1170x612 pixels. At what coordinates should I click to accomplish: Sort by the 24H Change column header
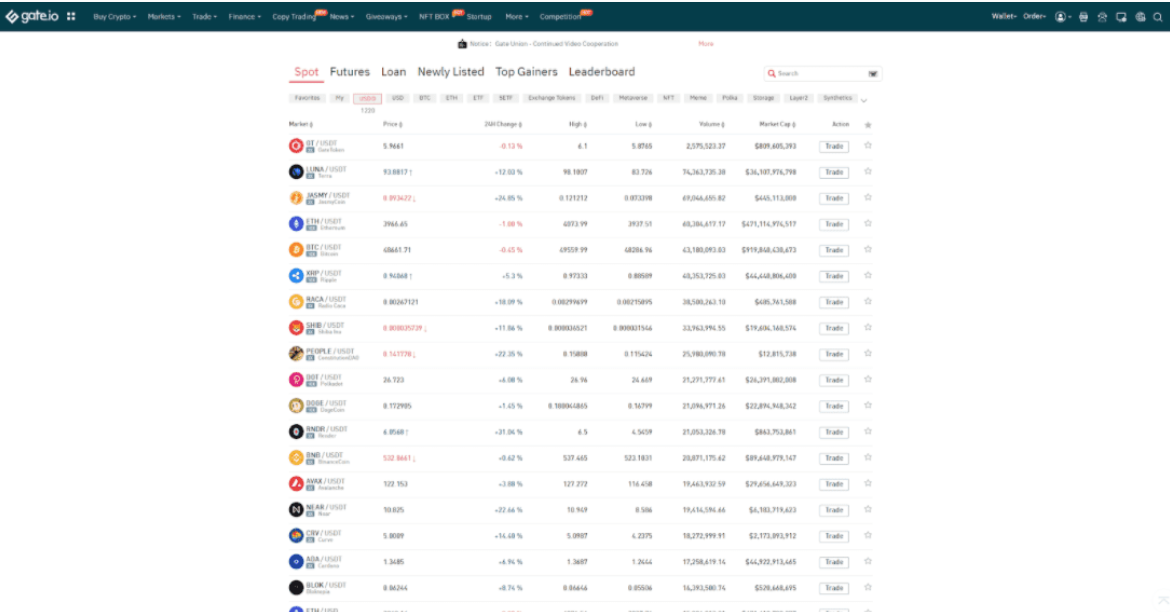tap(503, 125)
